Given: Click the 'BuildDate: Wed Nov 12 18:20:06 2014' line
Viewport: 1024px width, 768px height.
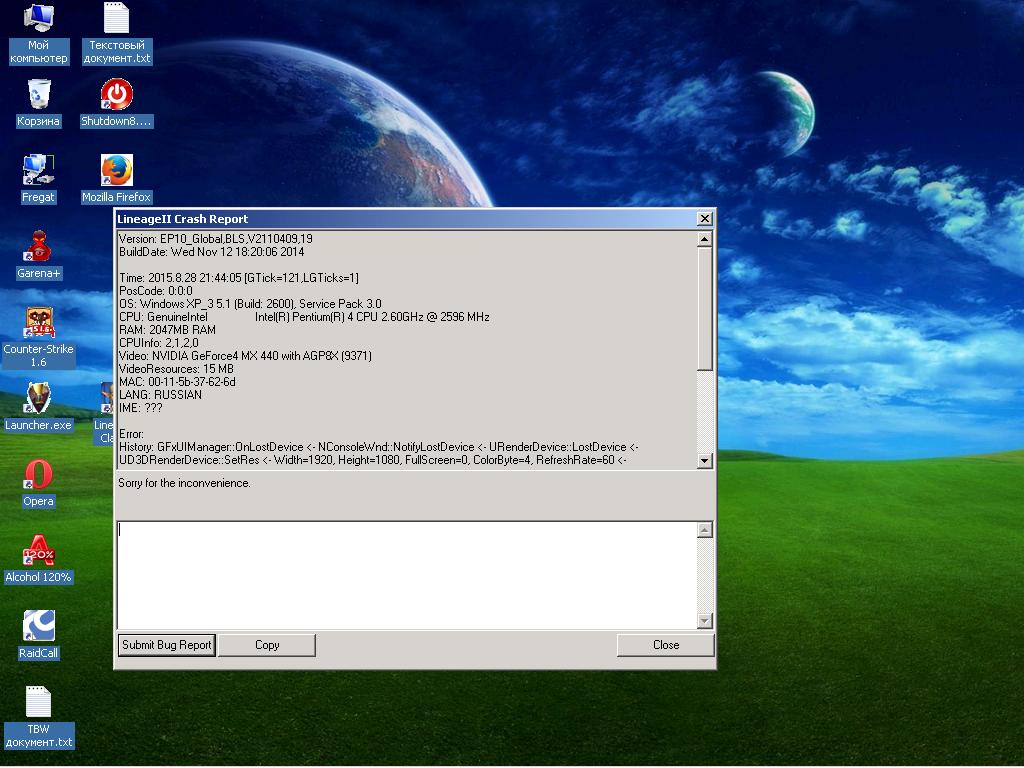Looking at the screenshot, I should (212, 252).
